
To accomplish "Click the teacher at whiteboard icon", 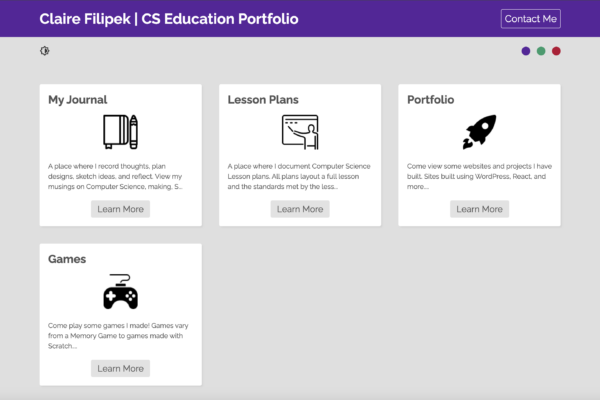I will click(300, 132).
